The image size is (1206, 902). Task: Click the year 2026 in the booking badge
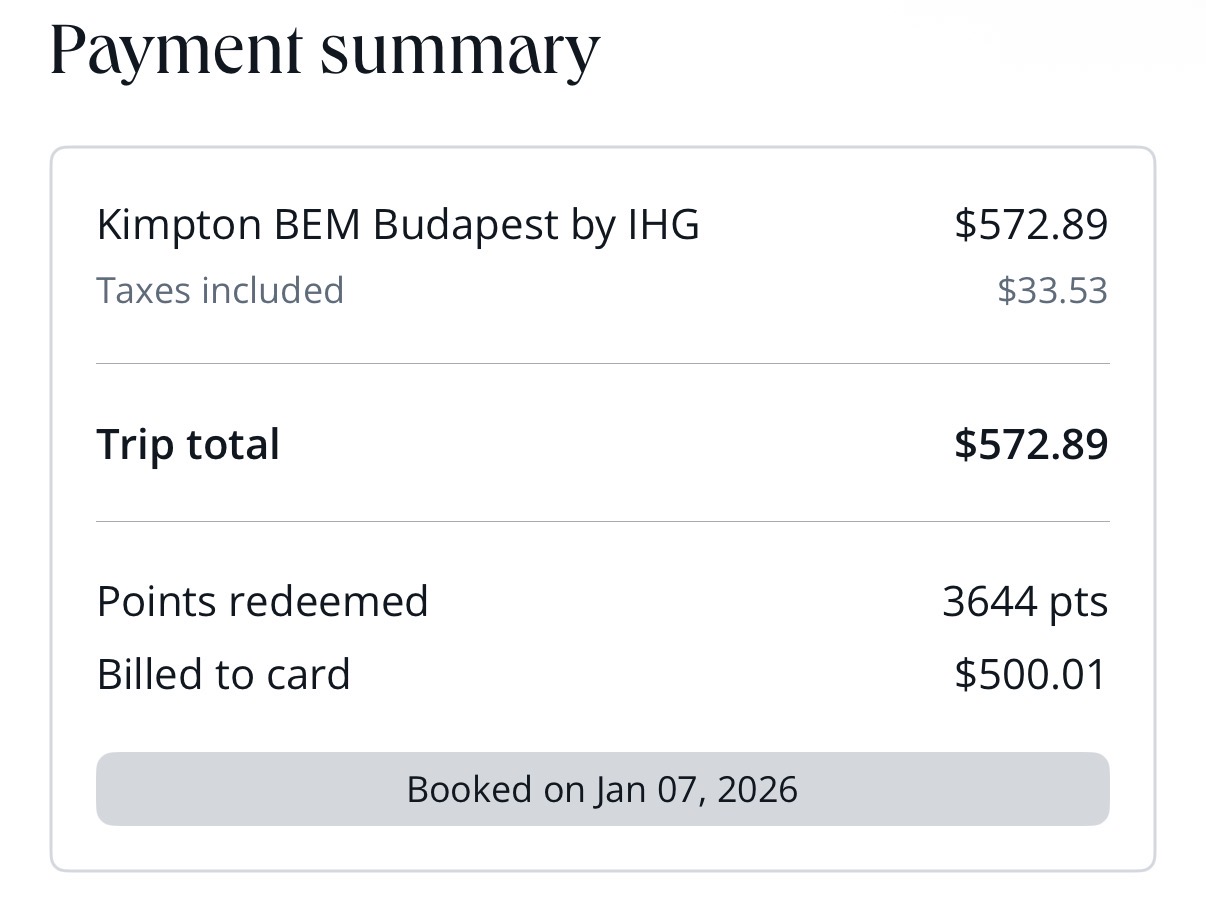click(x=757, y=789)
